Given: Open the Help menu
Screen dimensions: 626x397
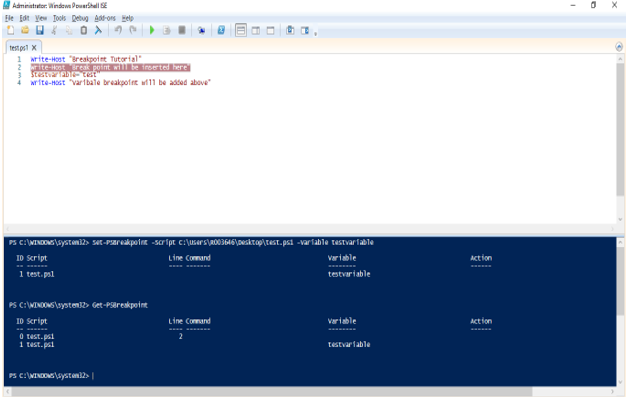Looking at the screenshot, I should (x=127, y=18).
